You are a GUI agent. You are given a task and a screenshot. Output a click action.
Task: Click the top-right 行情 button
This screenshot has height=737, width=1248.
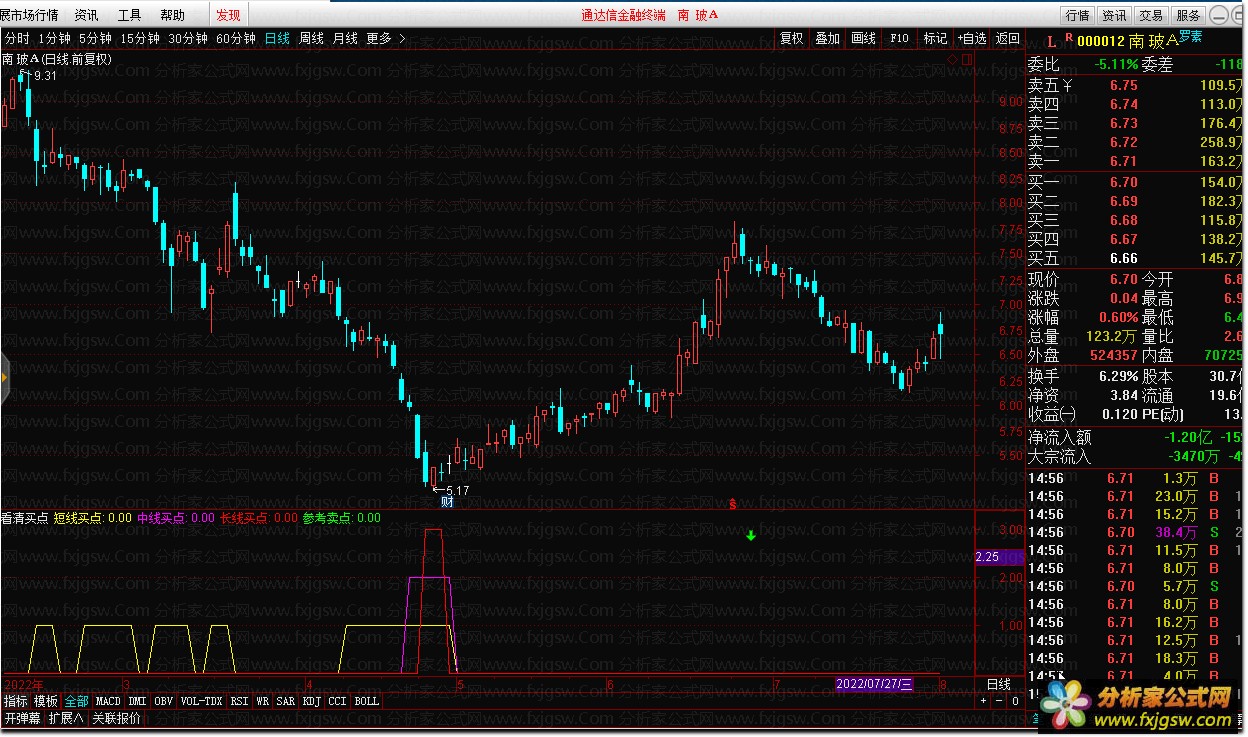pos(1077,15)
